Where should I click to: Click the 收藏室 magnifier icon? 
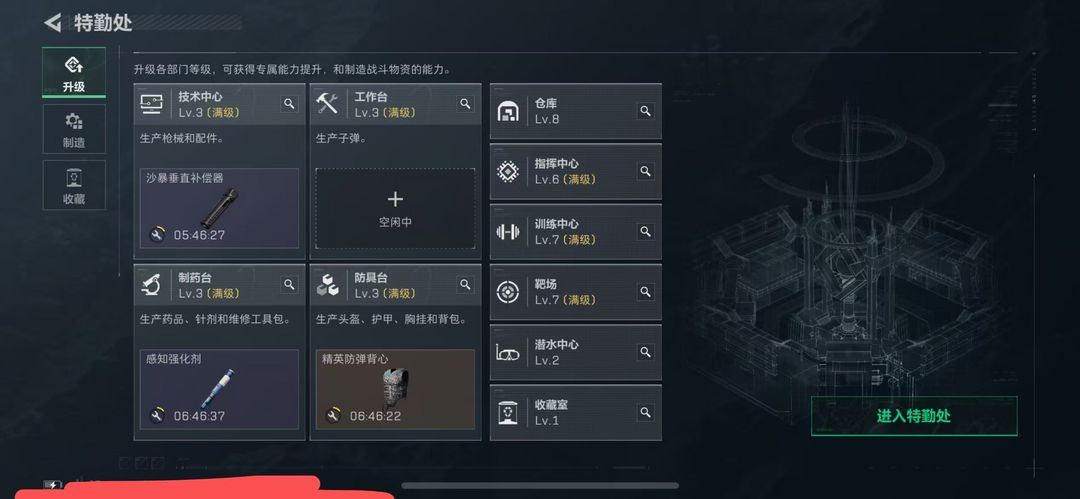[x=645, y=412]
